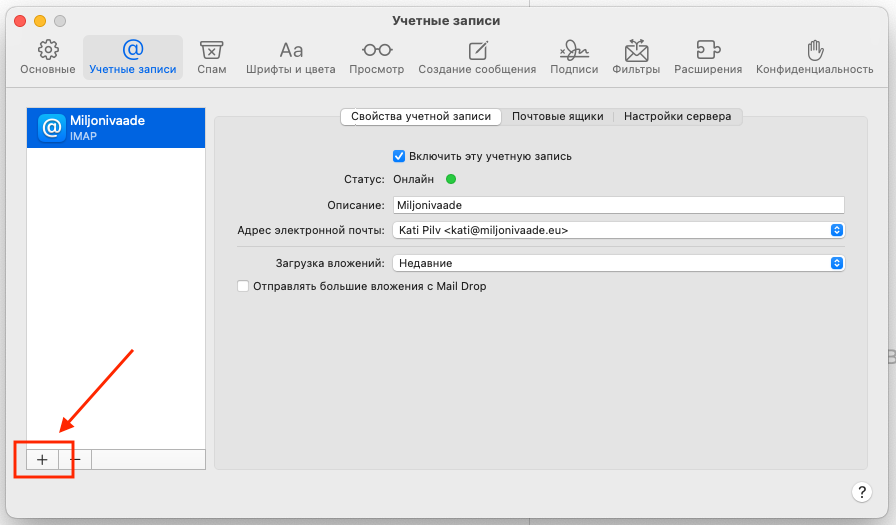Screen dimensions: 896x525
Task: Select the Свойства учетной записи tab
Action: click(421, 116)
